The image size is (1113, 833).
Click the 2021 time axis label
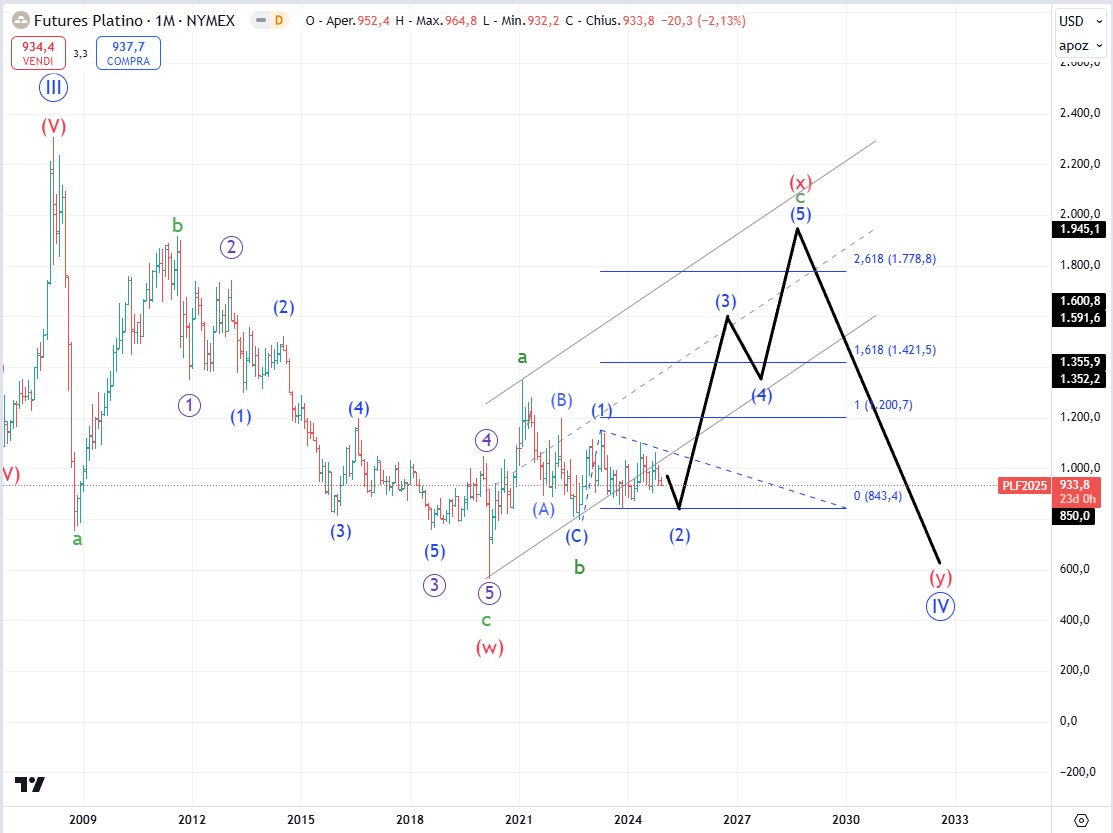pos(519,820)
